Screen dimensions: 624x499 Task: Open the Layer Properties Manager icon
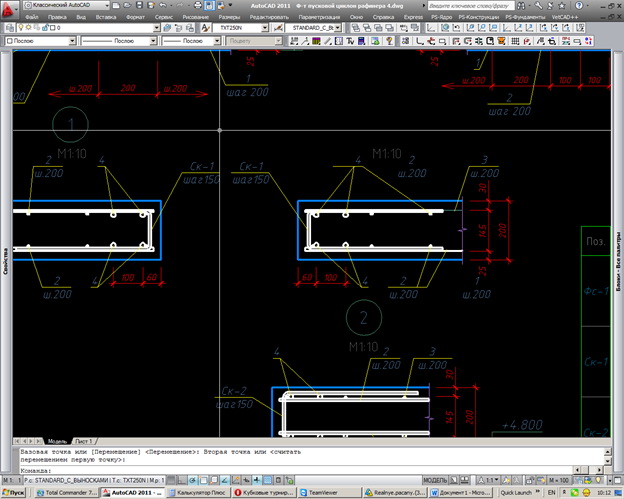pos(9,28)
